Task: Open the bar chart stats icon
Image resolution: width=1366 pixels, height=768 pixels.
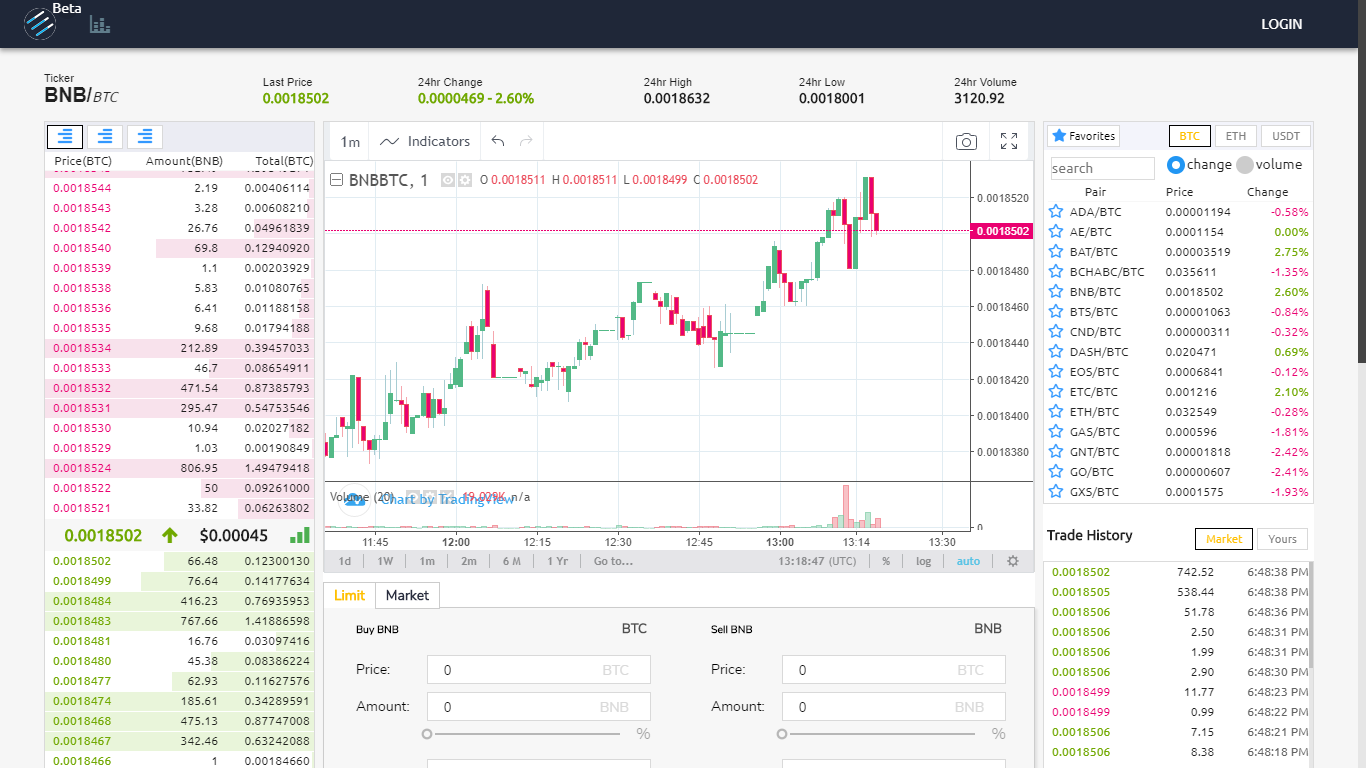Action: coord(99,23)
